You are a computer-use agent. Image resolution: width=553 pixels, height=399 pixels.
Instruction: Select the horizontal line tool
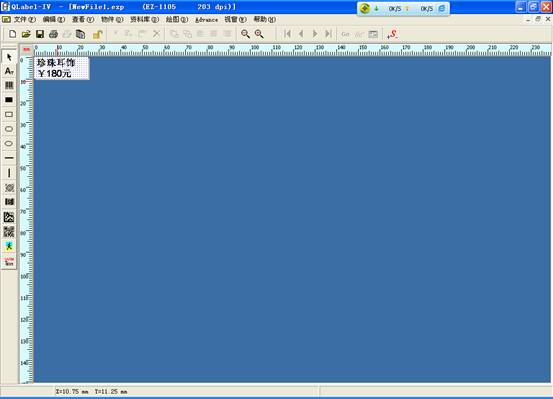pyautogui.click(x=9, y=158)
